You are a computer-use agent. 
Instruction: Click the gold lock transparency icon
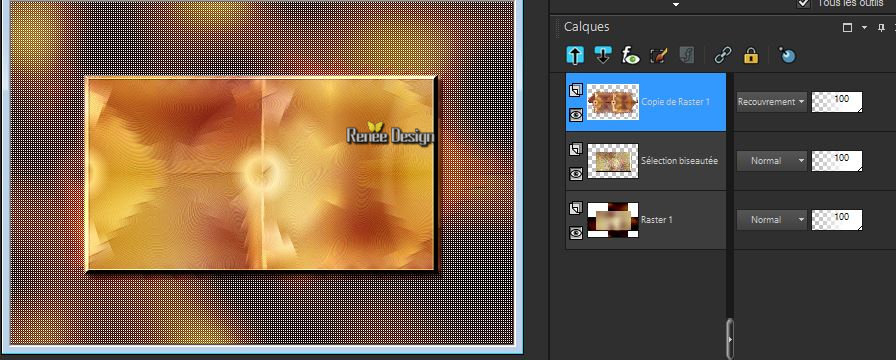pos(750,55)
